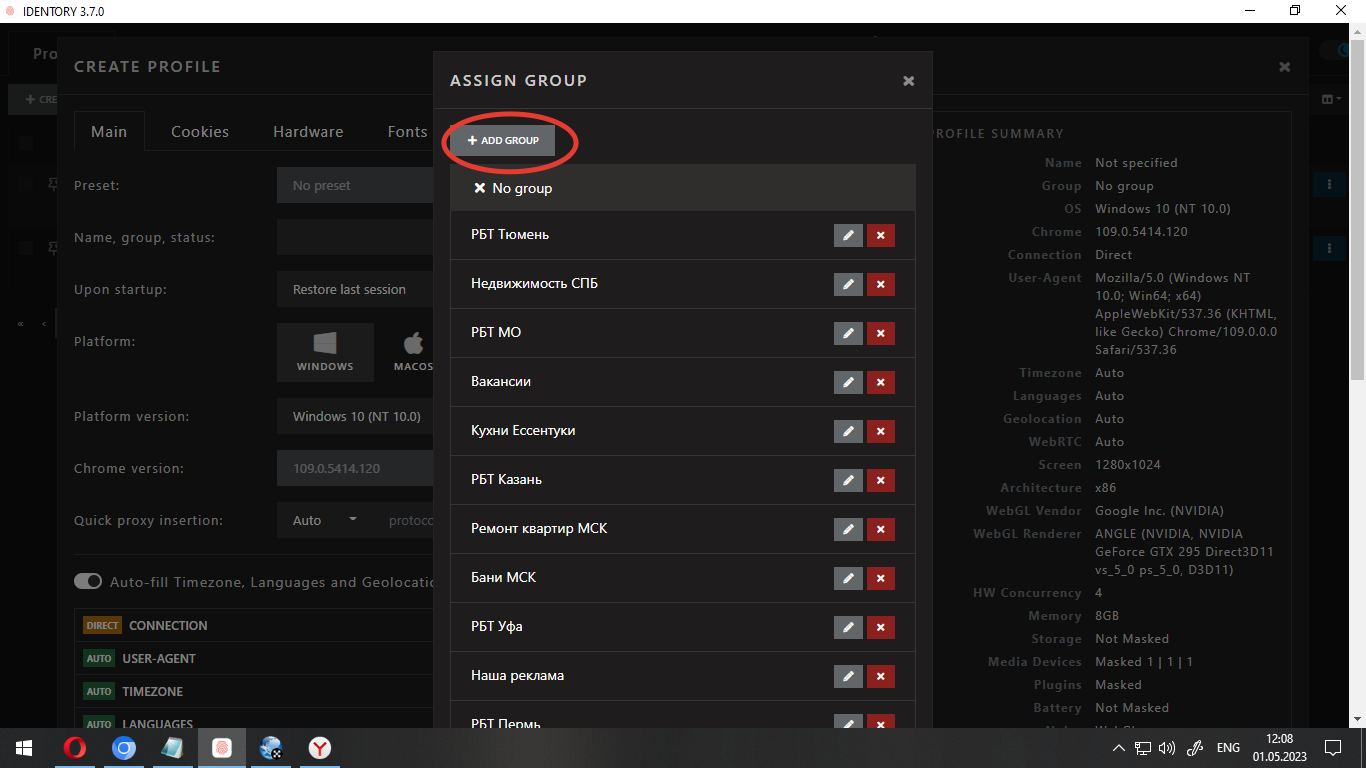This screenshot has width=1366, height=768.
Task: Open the Quick proxy insertion Auto dropdown
Action: click(325, 520)
